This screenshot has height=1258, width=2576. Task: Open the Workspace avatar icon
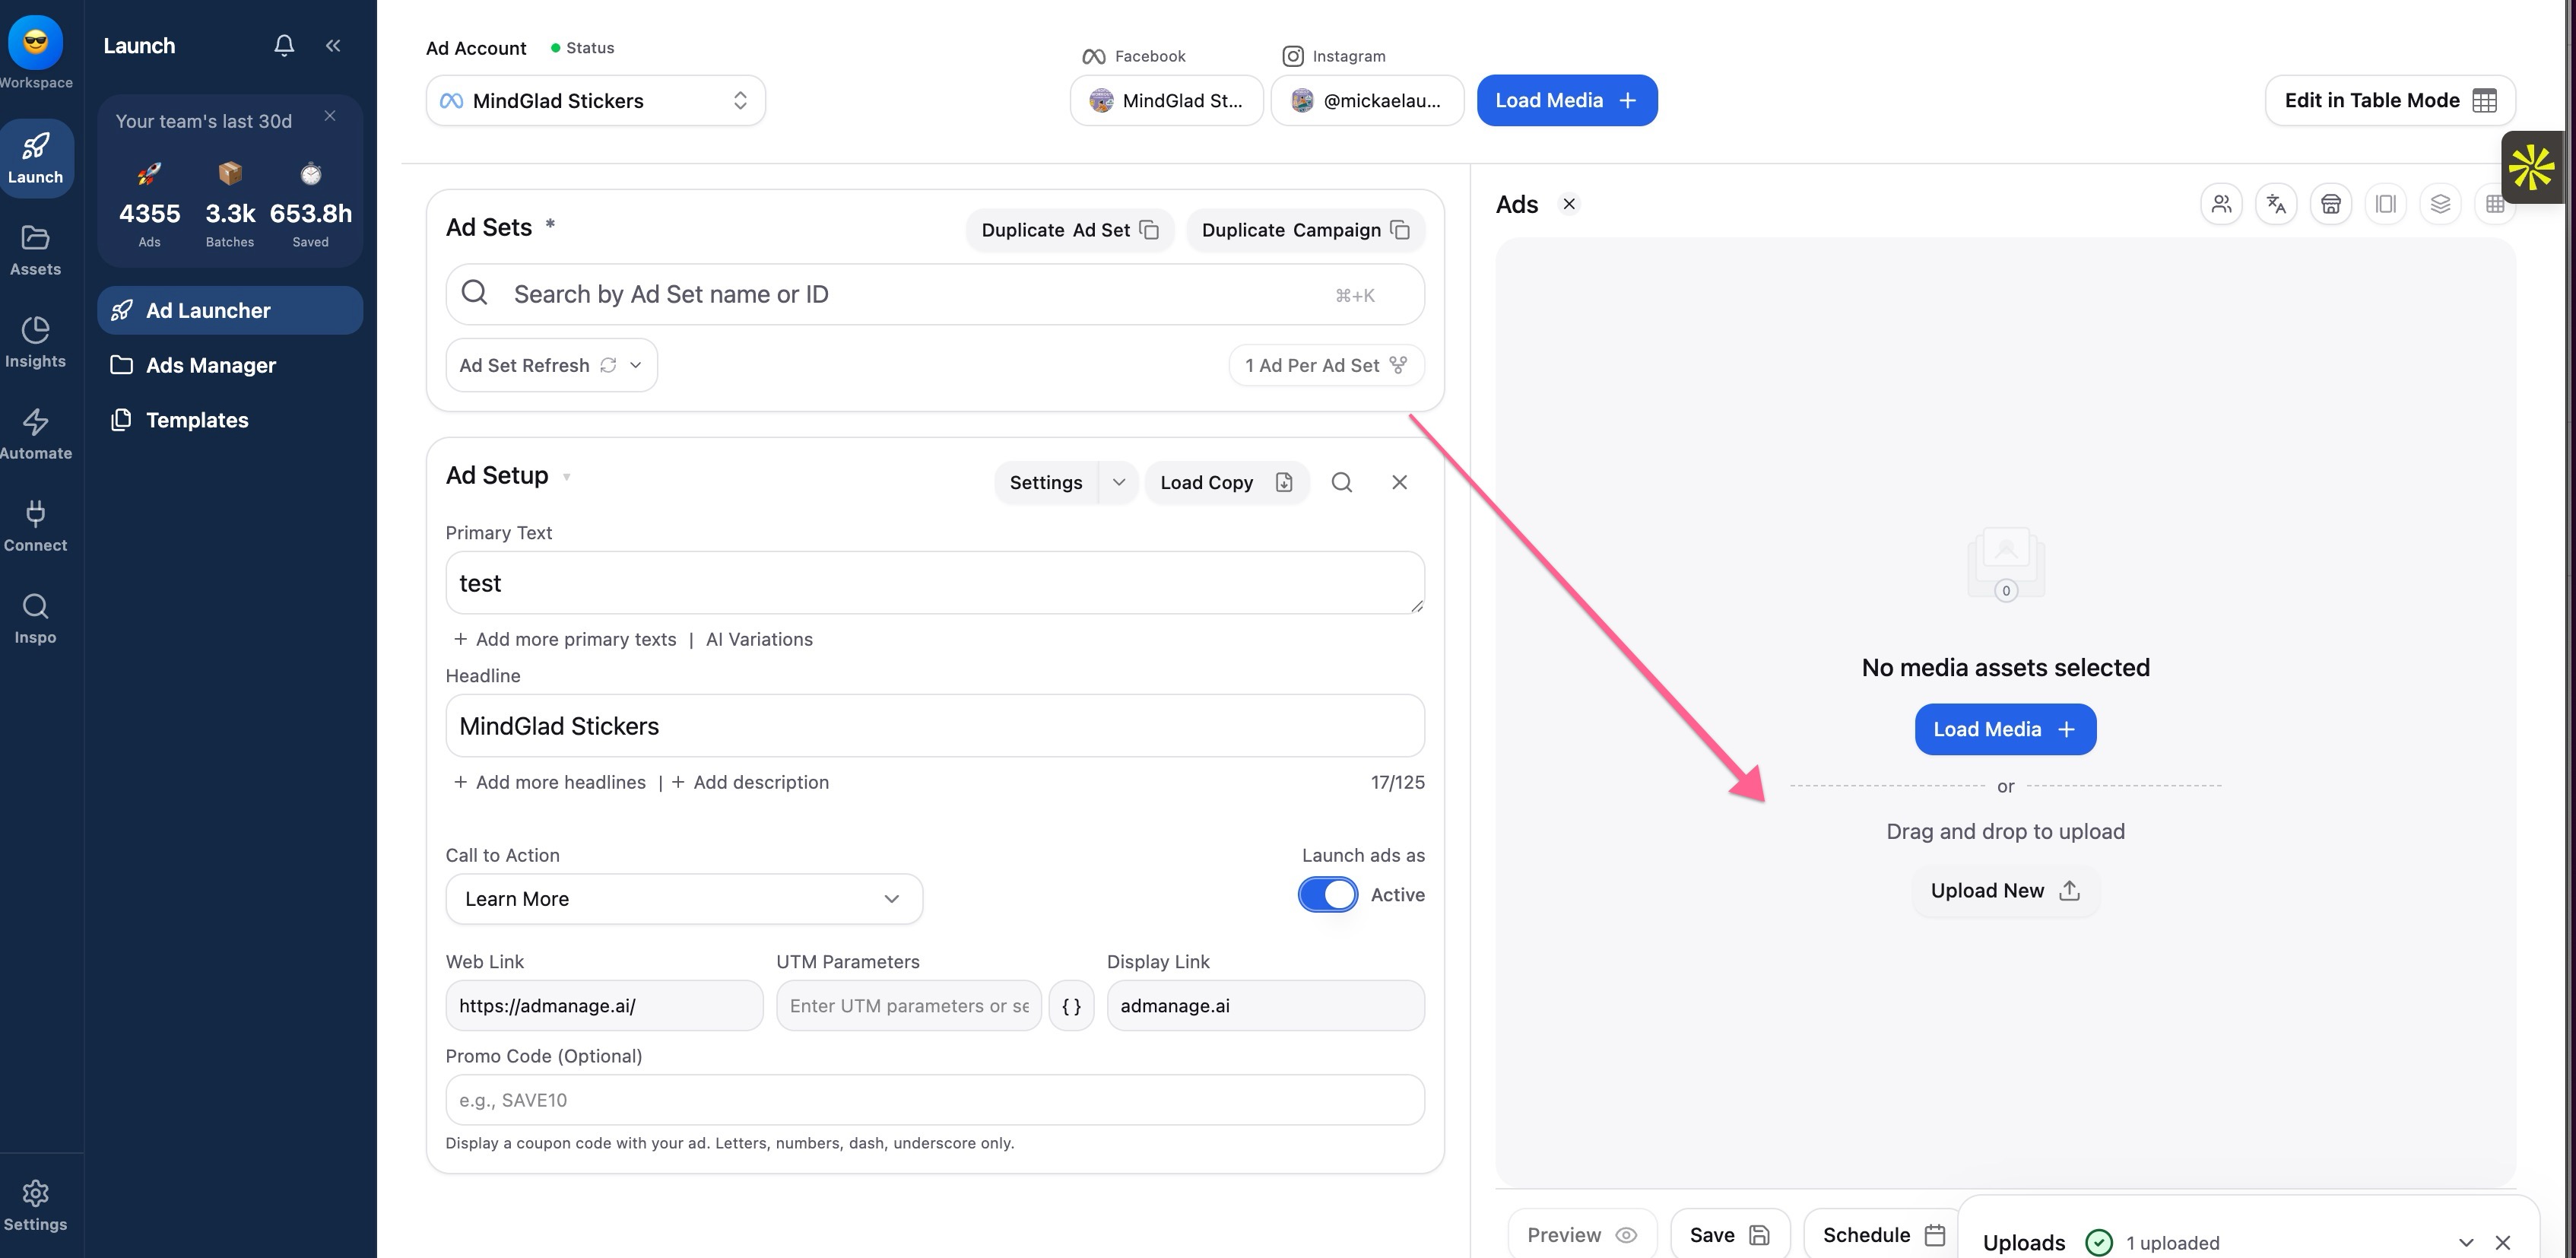click(x=35, y=42)
